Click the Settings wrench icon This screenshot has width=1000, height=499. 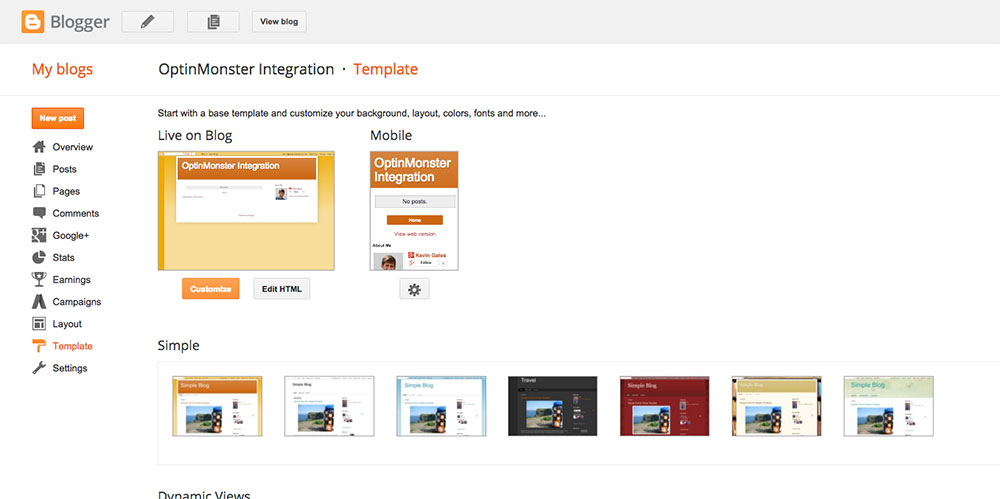(39, 368)
